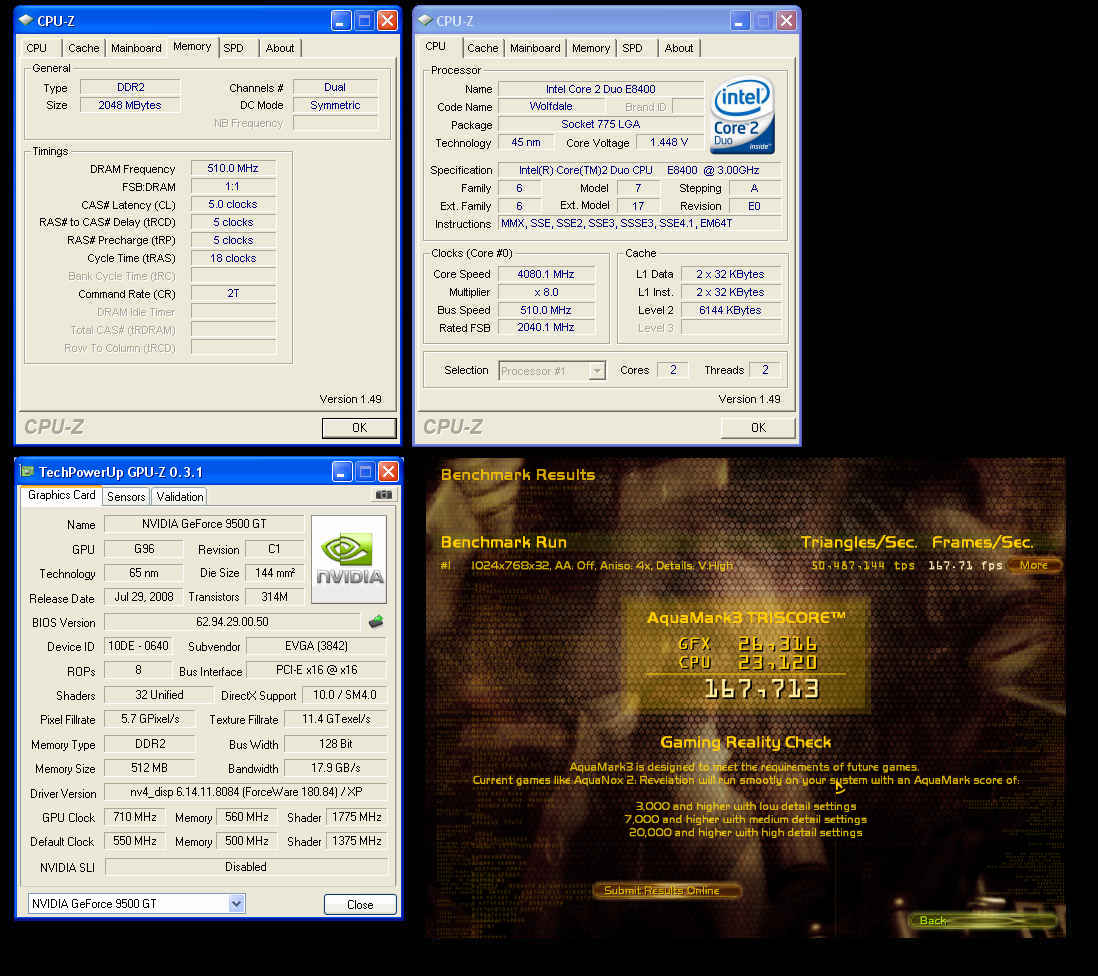Click the GPU Clock value 710 MHz
This screenshot has height=976, width=1098.
click(x=134, y=816)
